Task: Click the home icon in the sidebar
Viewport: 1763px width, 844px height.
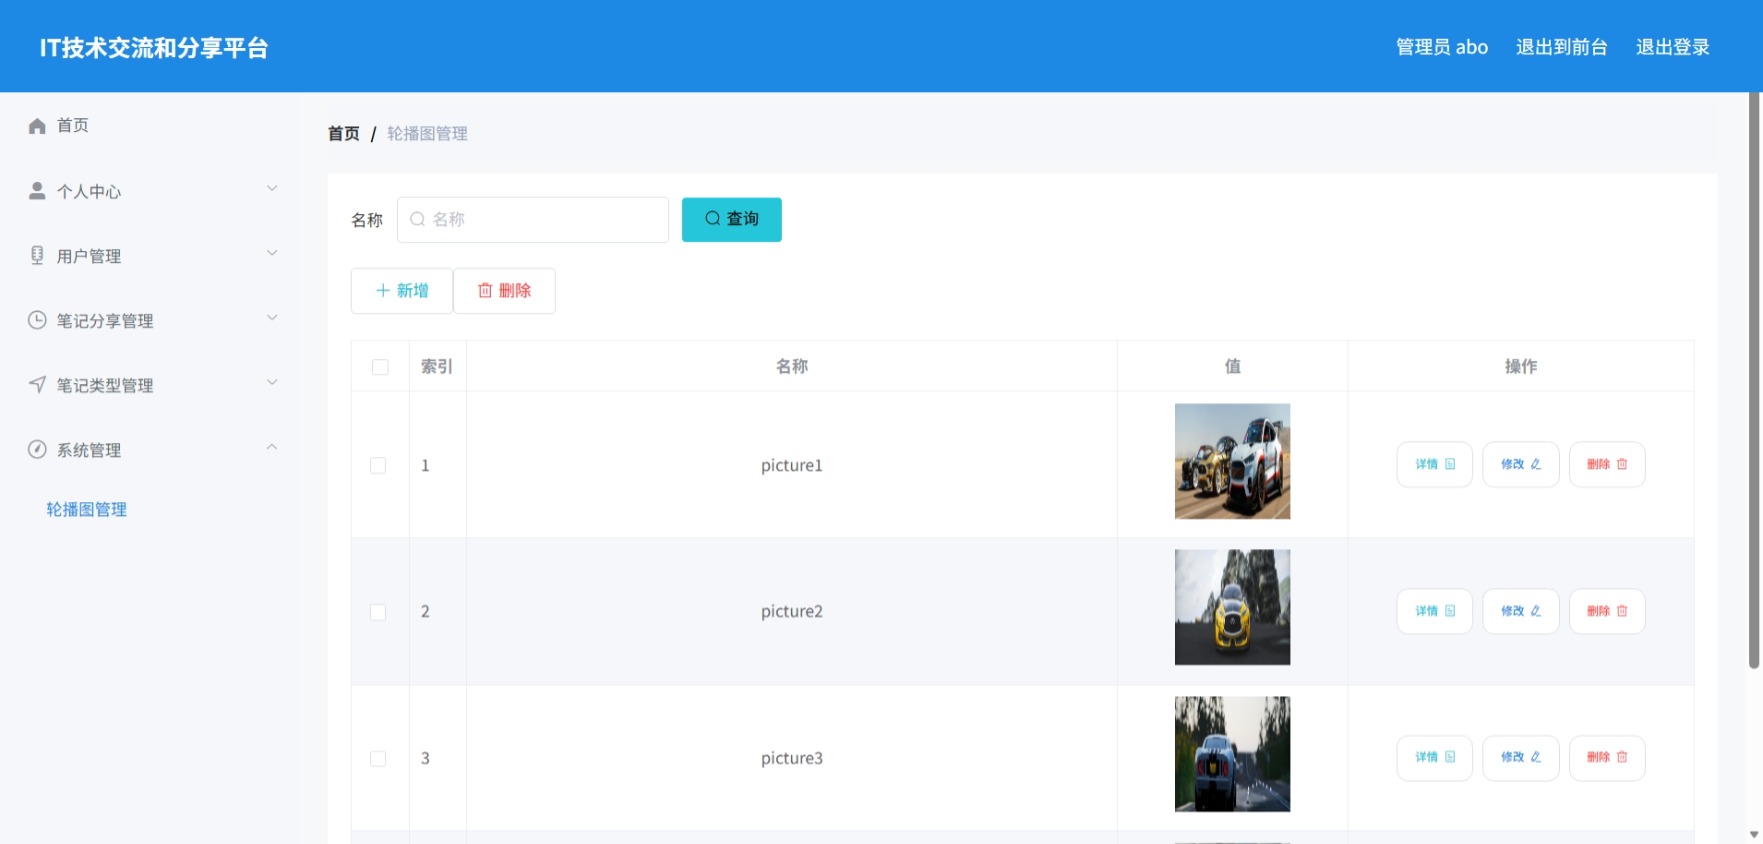Action: coord(37,126)
